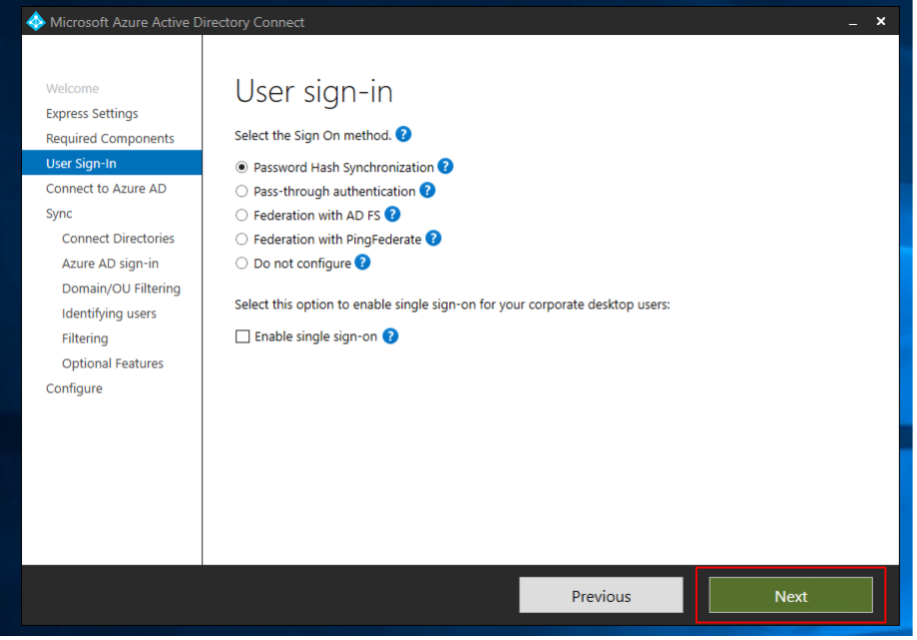Click the green Next button
917x640 pixels.
792,597
